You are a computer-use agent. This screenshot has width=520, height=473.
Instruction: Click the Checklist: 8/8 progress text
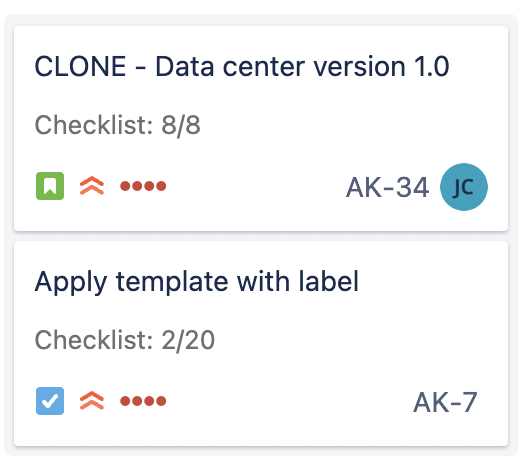tap(118, 125)
